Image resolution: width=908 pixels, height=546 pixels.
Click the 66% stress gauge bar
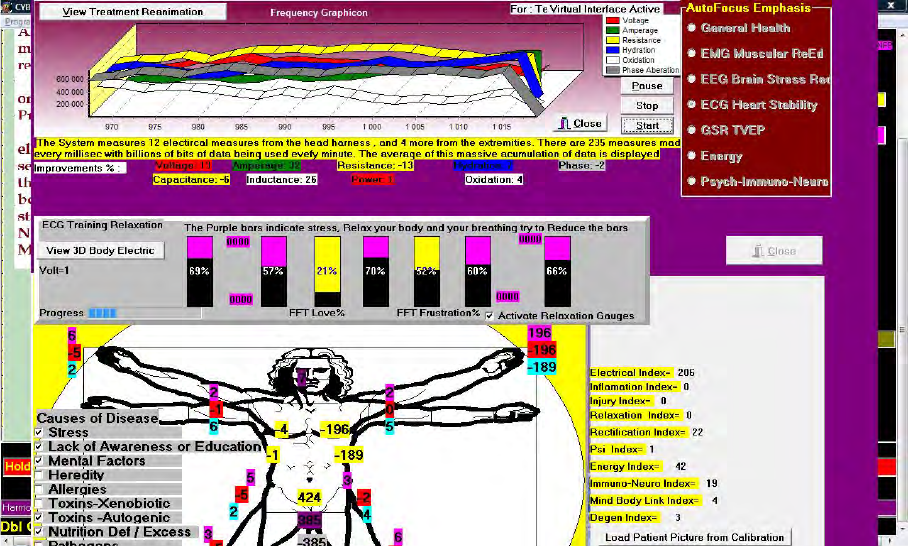pyautogui.click(x=558, y=271)
